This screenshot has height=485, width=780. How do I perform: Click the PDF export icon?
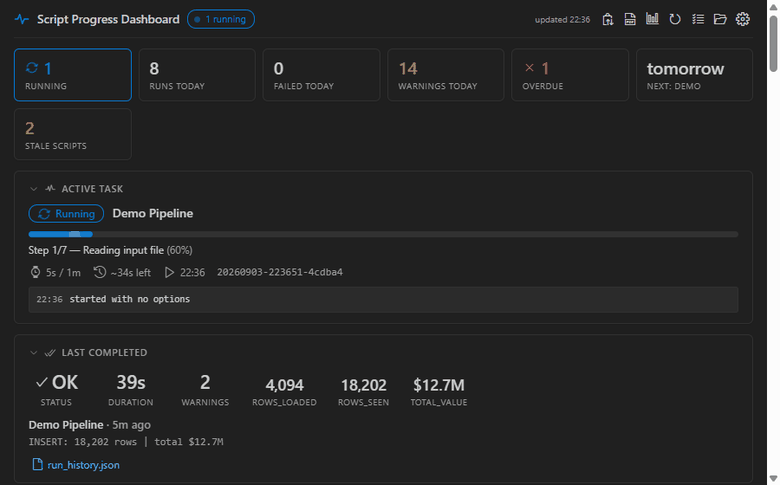click(x=630, y=19)
